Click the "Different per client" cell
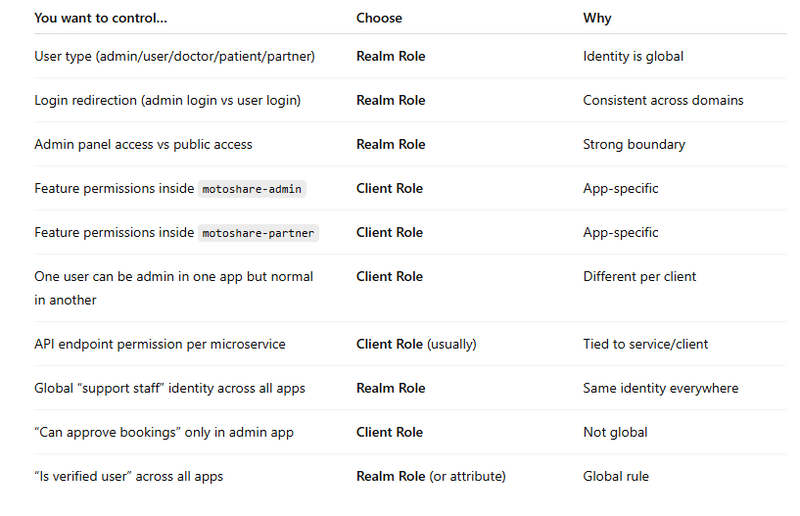800x516 pixels. coord(640,276)
